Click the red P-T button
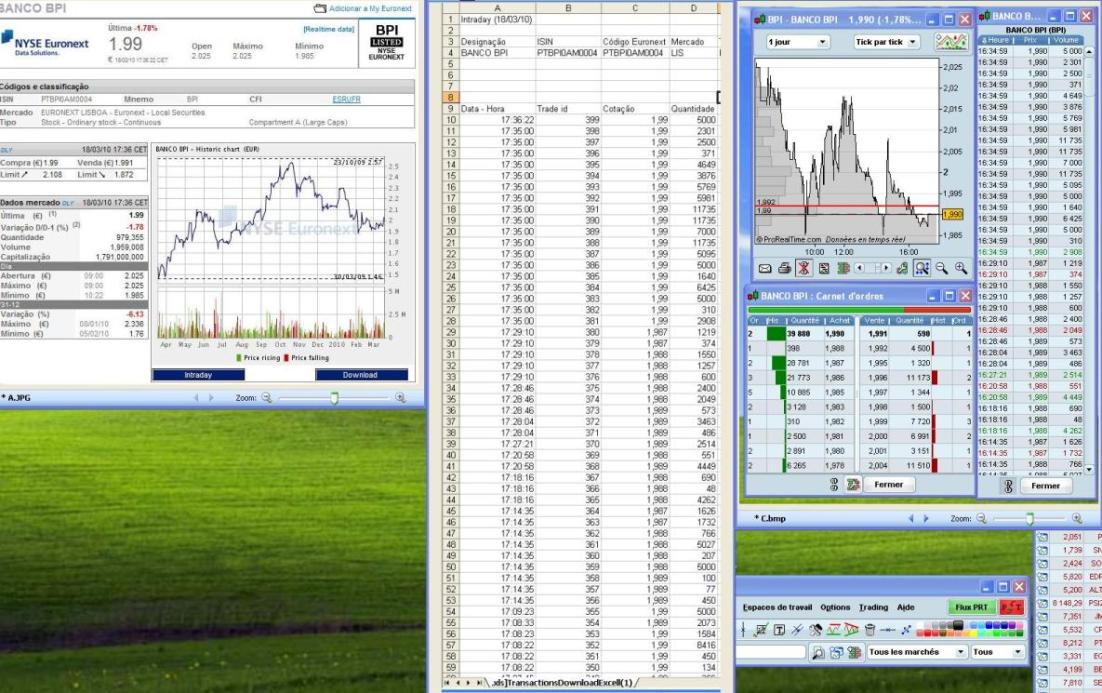 [1011, 607]
